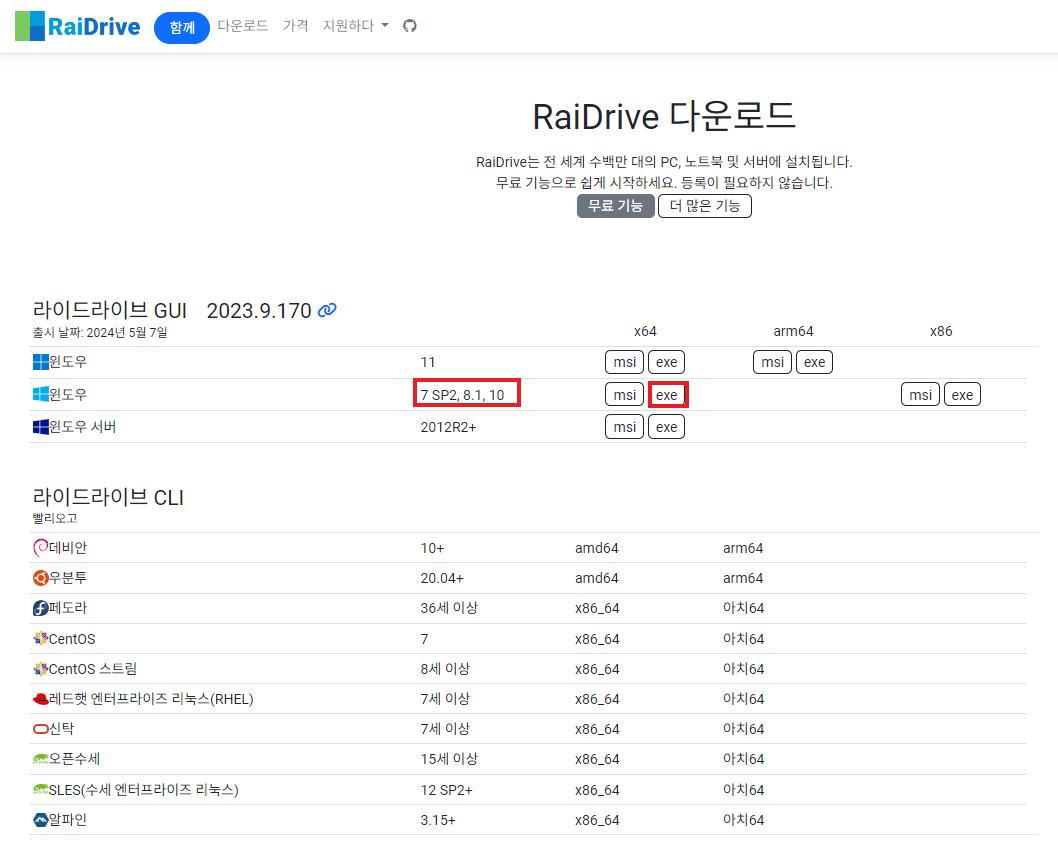This screenshot has width=1058, height=857.
Task: Select the 가격 menu item
Action: 296,27
